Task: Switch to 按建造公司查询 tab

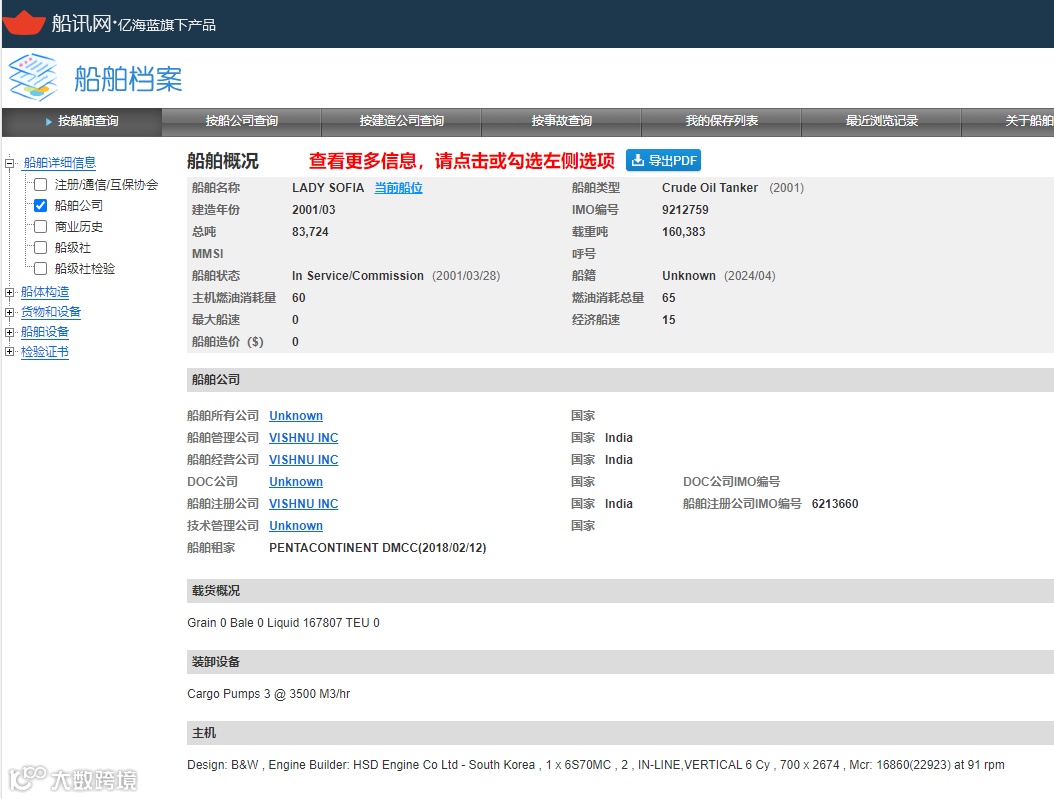Action: point(401,122)
